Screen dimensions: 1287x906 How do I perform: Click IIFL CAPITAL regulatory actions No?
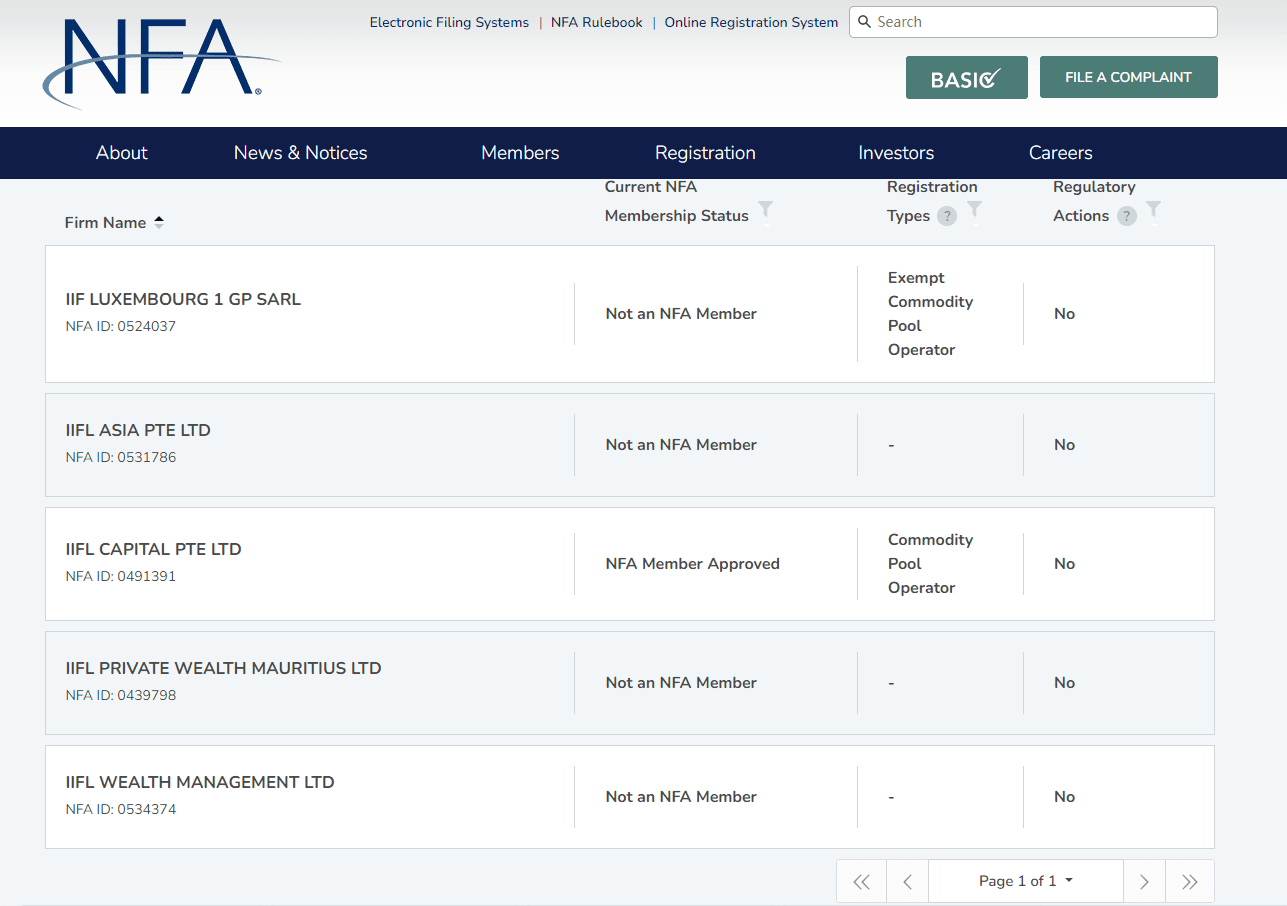pyautogui.click(x=1064, y=564)
